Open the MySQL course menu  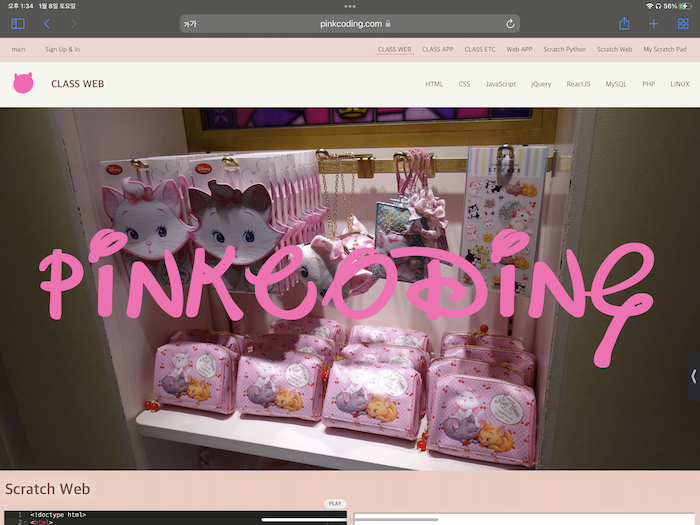click(x=616, y=84)
